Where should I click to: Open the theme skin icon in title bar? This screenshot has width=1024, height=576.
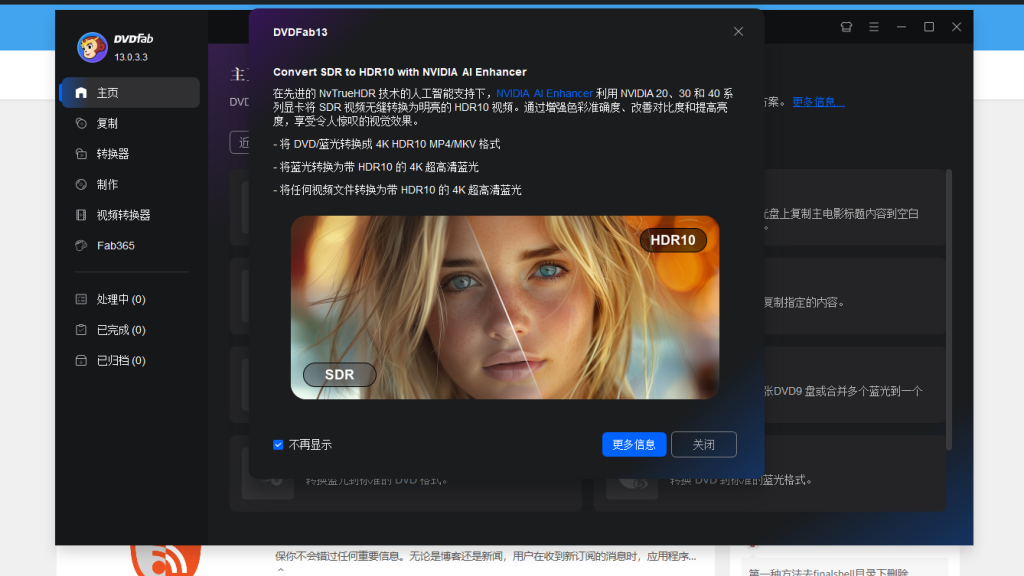(x=846, y=27)
